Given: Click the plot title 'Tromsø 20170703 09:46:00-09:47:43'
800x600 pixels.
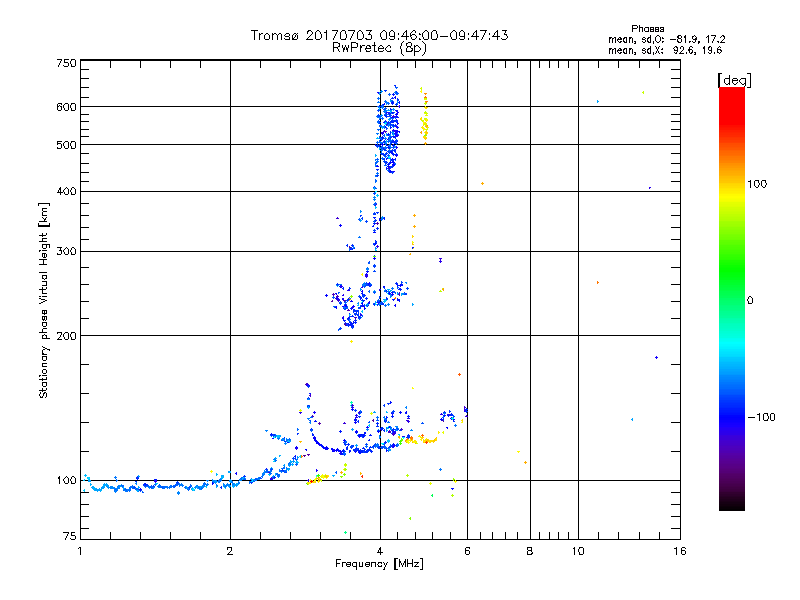Looking at the screenshot, I should coord(379,35).
